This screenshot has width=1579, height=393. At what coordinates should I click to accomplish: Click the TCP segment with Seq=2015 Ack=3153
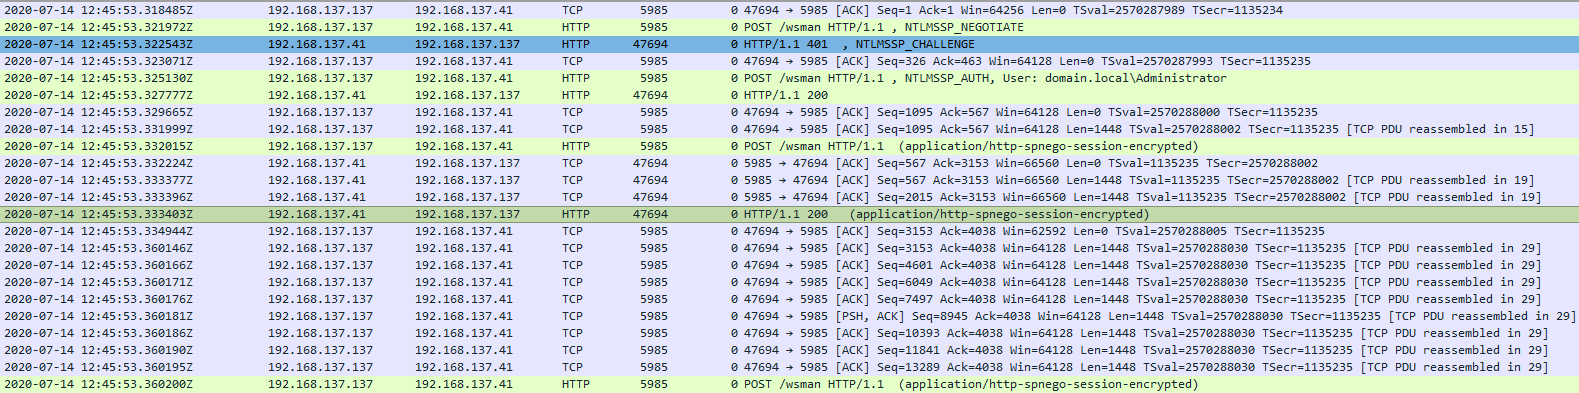pos(789,197)
